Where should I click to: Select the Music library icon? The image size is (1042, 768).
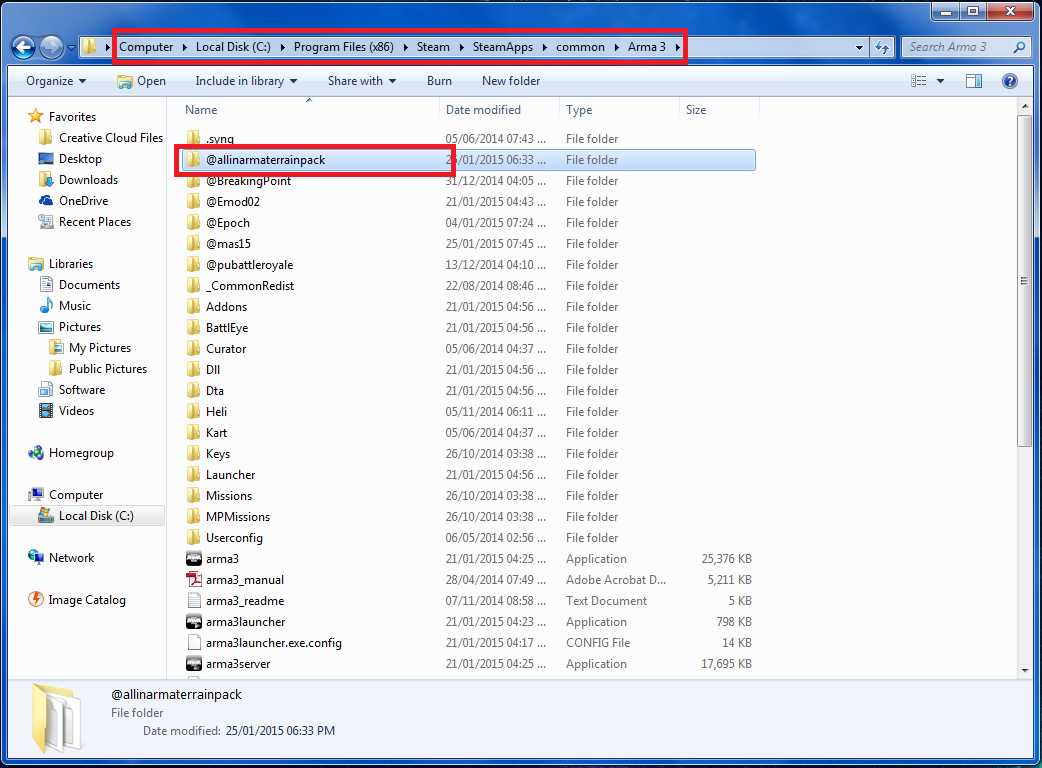46,306
